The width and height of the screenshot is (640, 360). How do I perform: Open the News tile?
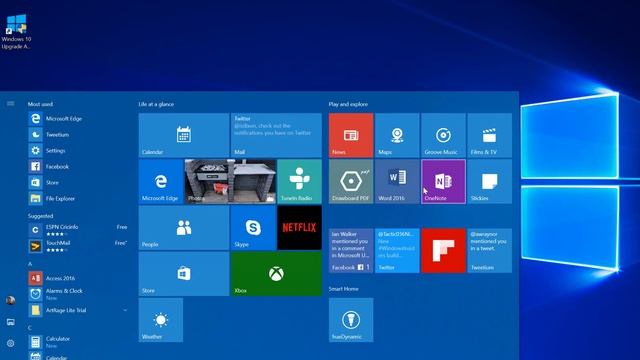coord(351,135)
